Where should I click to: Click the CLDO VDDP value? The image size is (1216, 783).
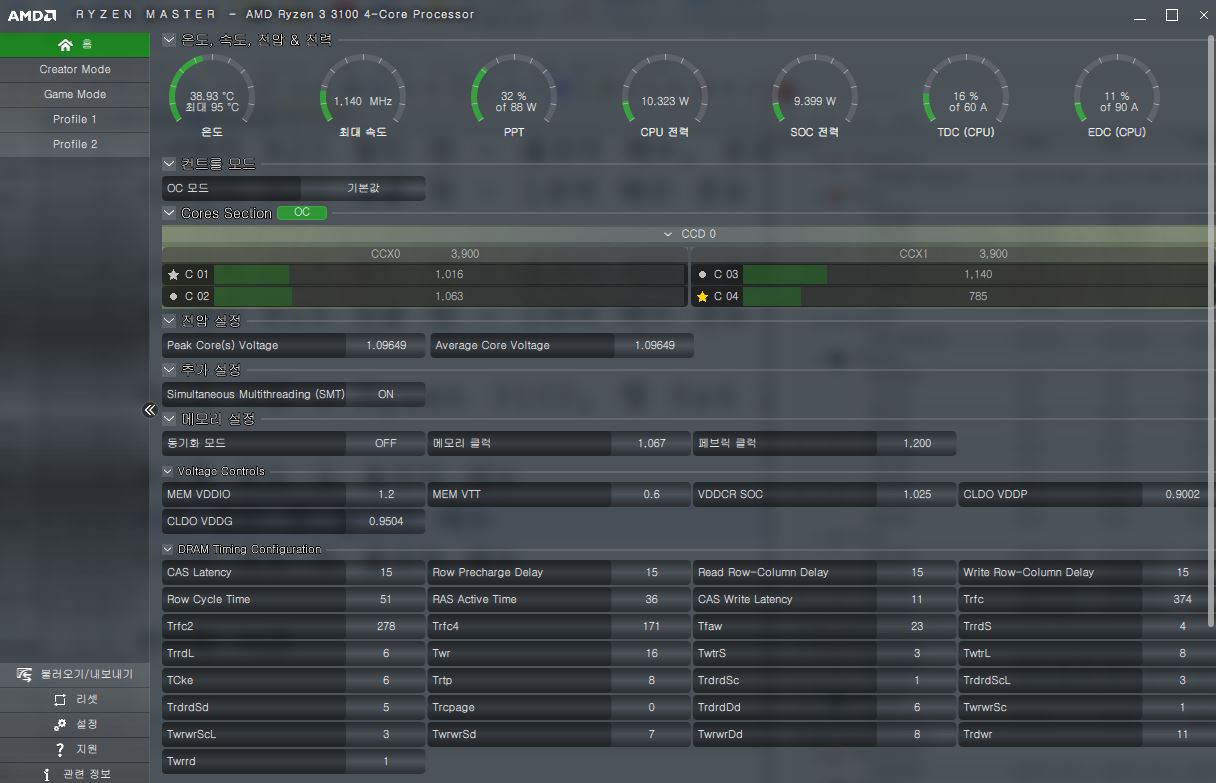(x=1179, y=494)
